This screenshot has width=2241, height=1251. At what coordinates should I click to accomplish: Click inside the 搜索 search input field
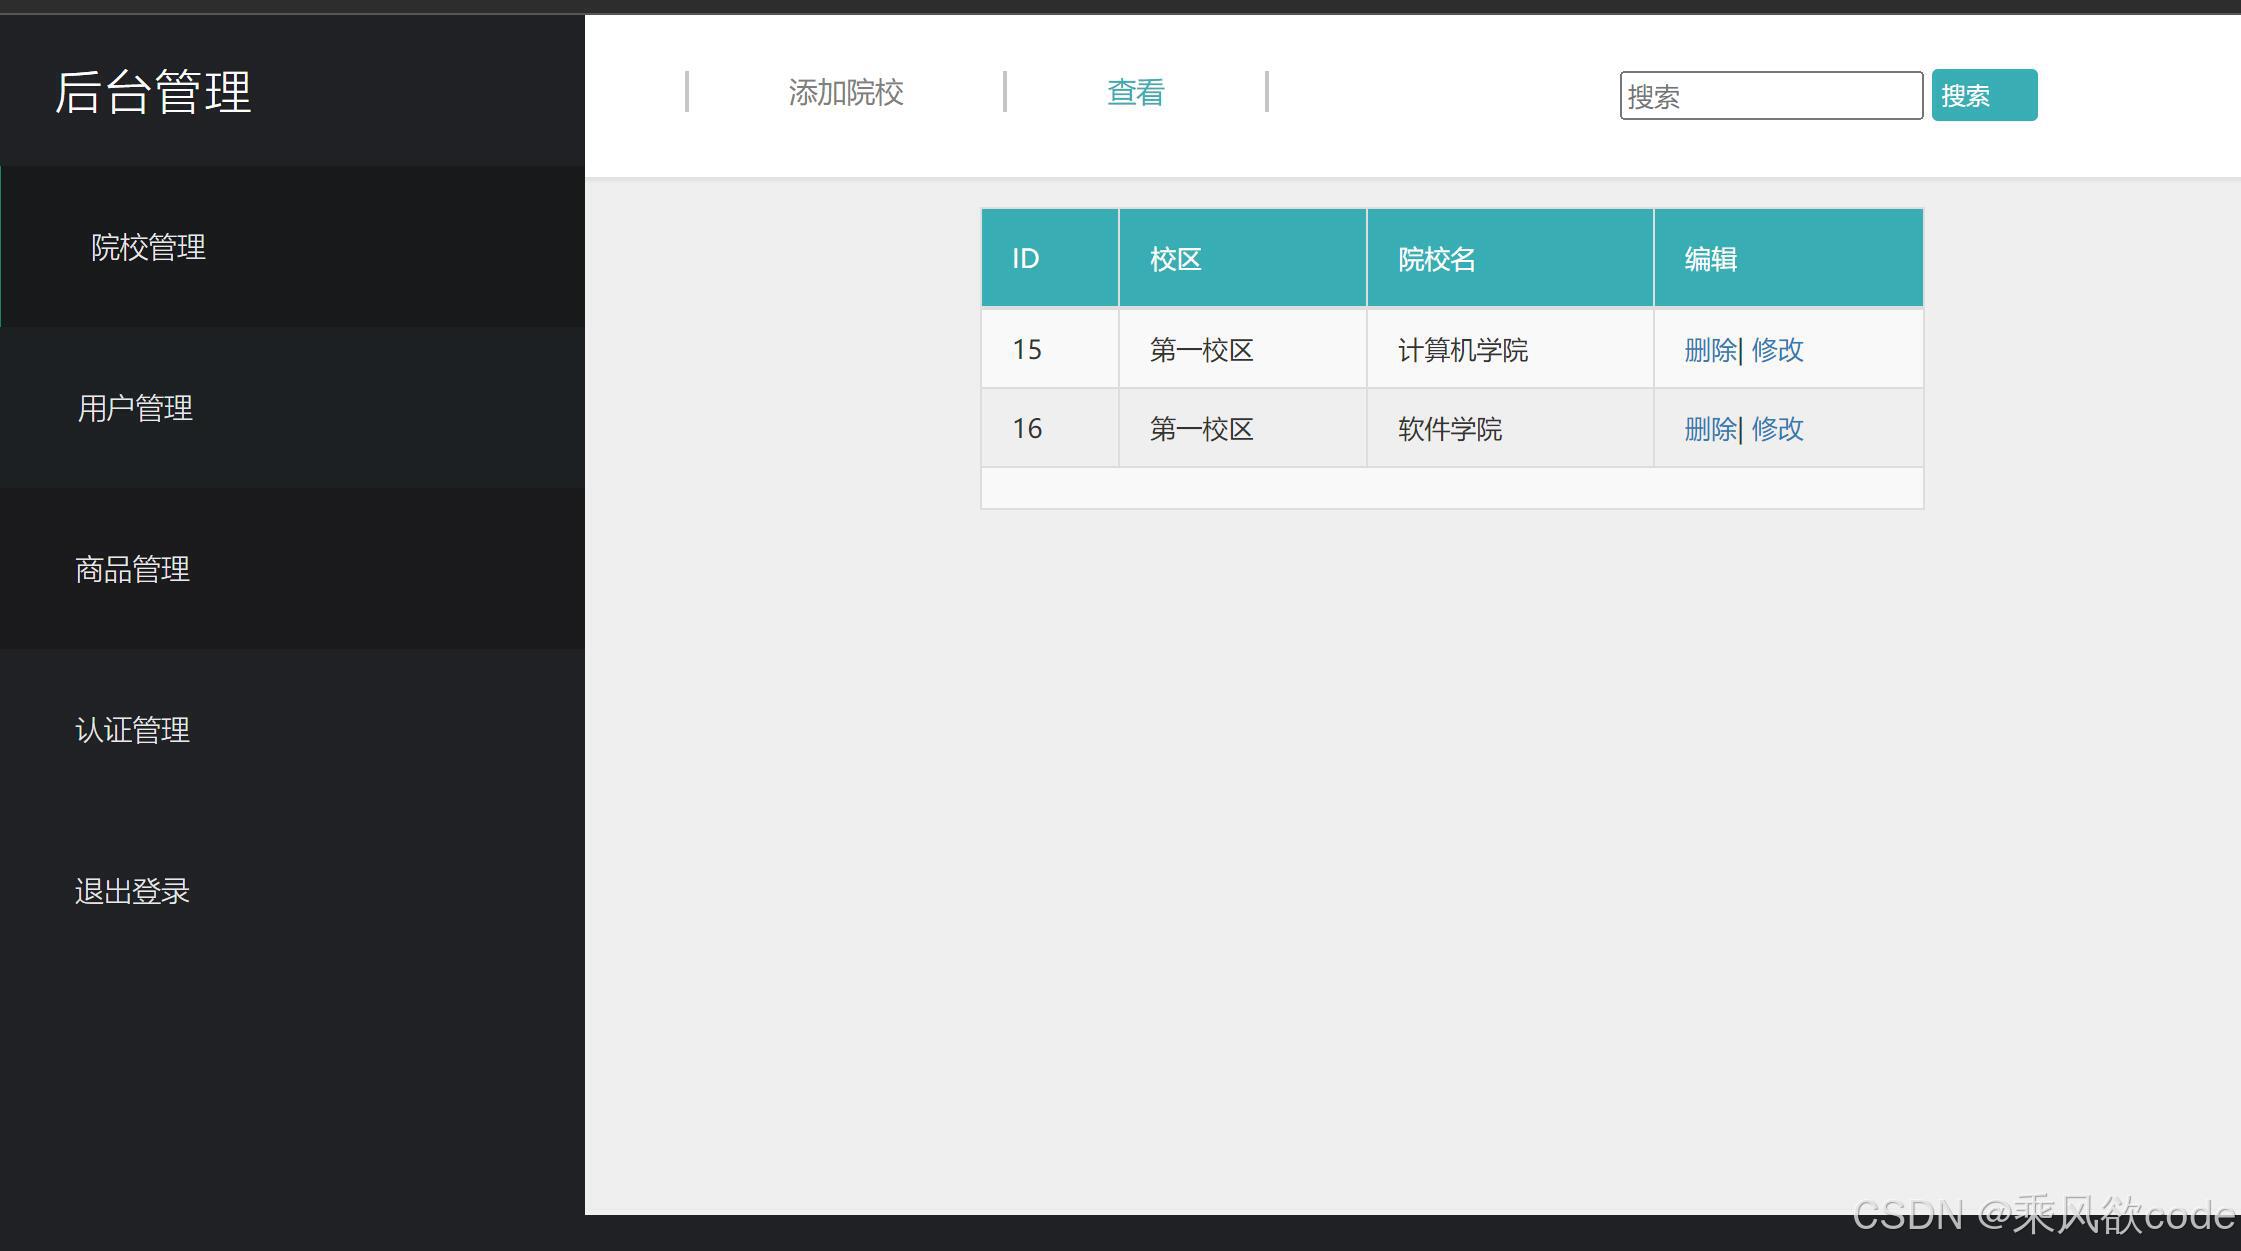1770,94
